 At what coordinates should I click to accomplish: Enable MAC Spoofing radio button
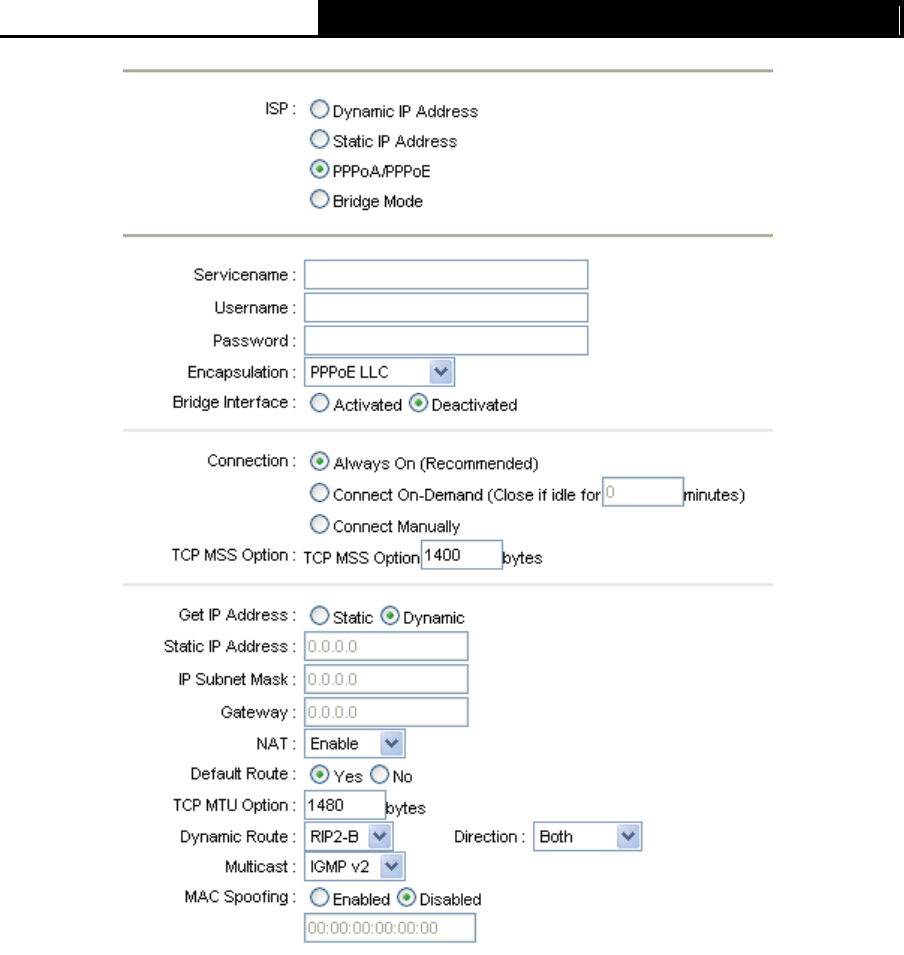(319, 897)
